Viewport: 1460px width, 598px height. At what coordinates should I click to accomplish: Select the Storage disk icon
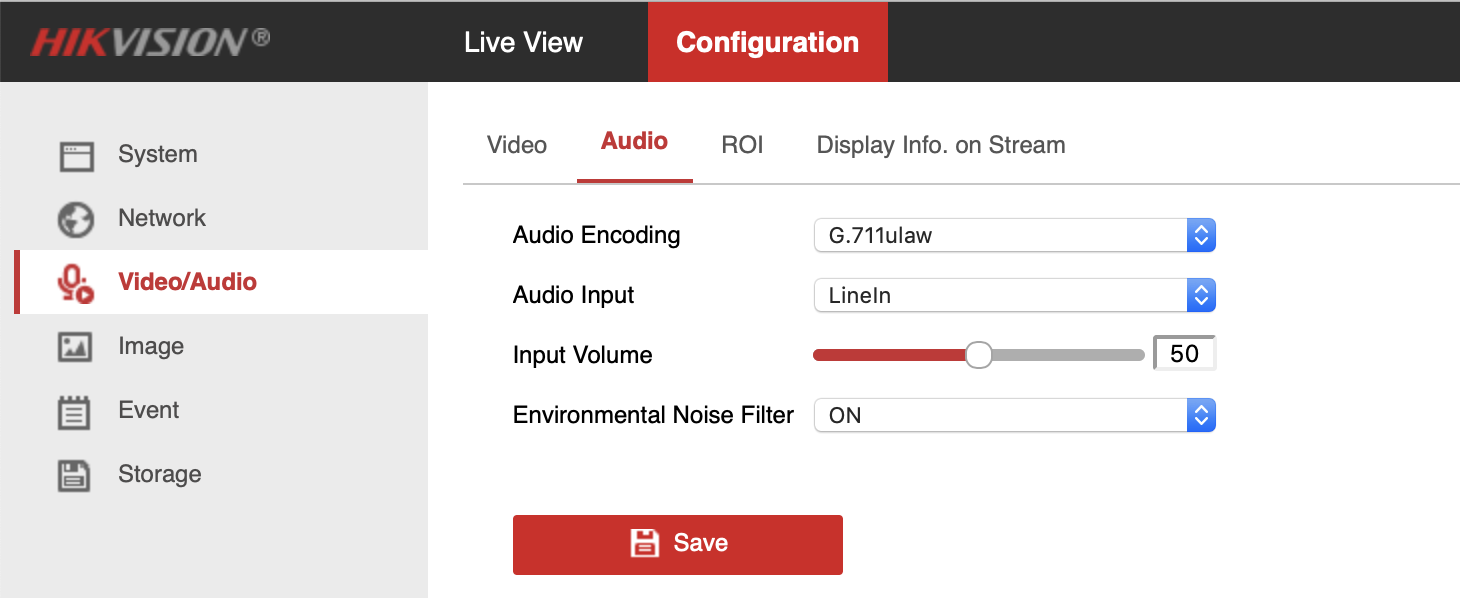76,473
